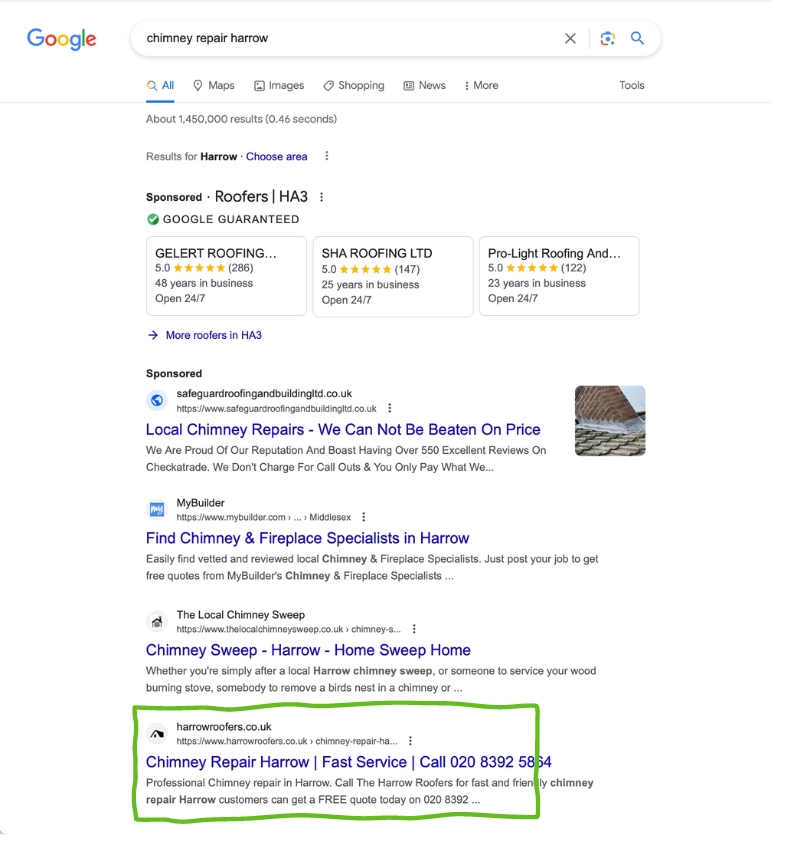The width and height of the screenshot is (800, 850).
Task: Expand the More search categories menu
Action: coord(481,86)
